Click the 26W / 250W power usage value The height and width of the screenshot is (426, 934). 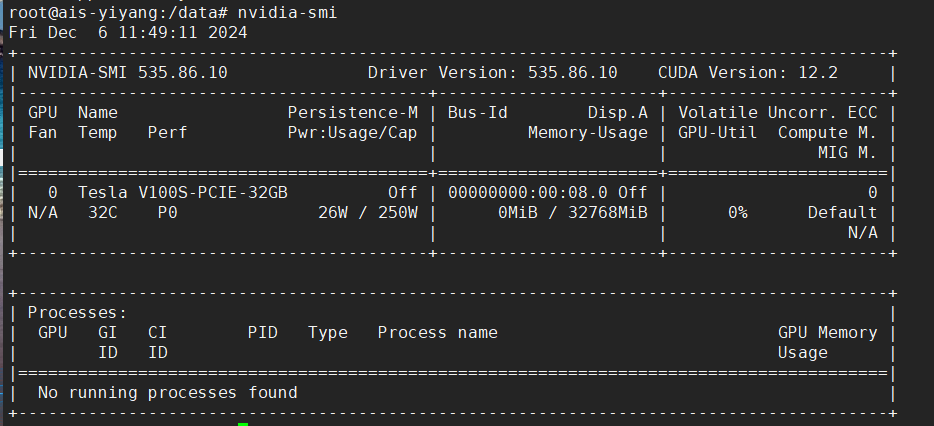(x=367, y=212)
